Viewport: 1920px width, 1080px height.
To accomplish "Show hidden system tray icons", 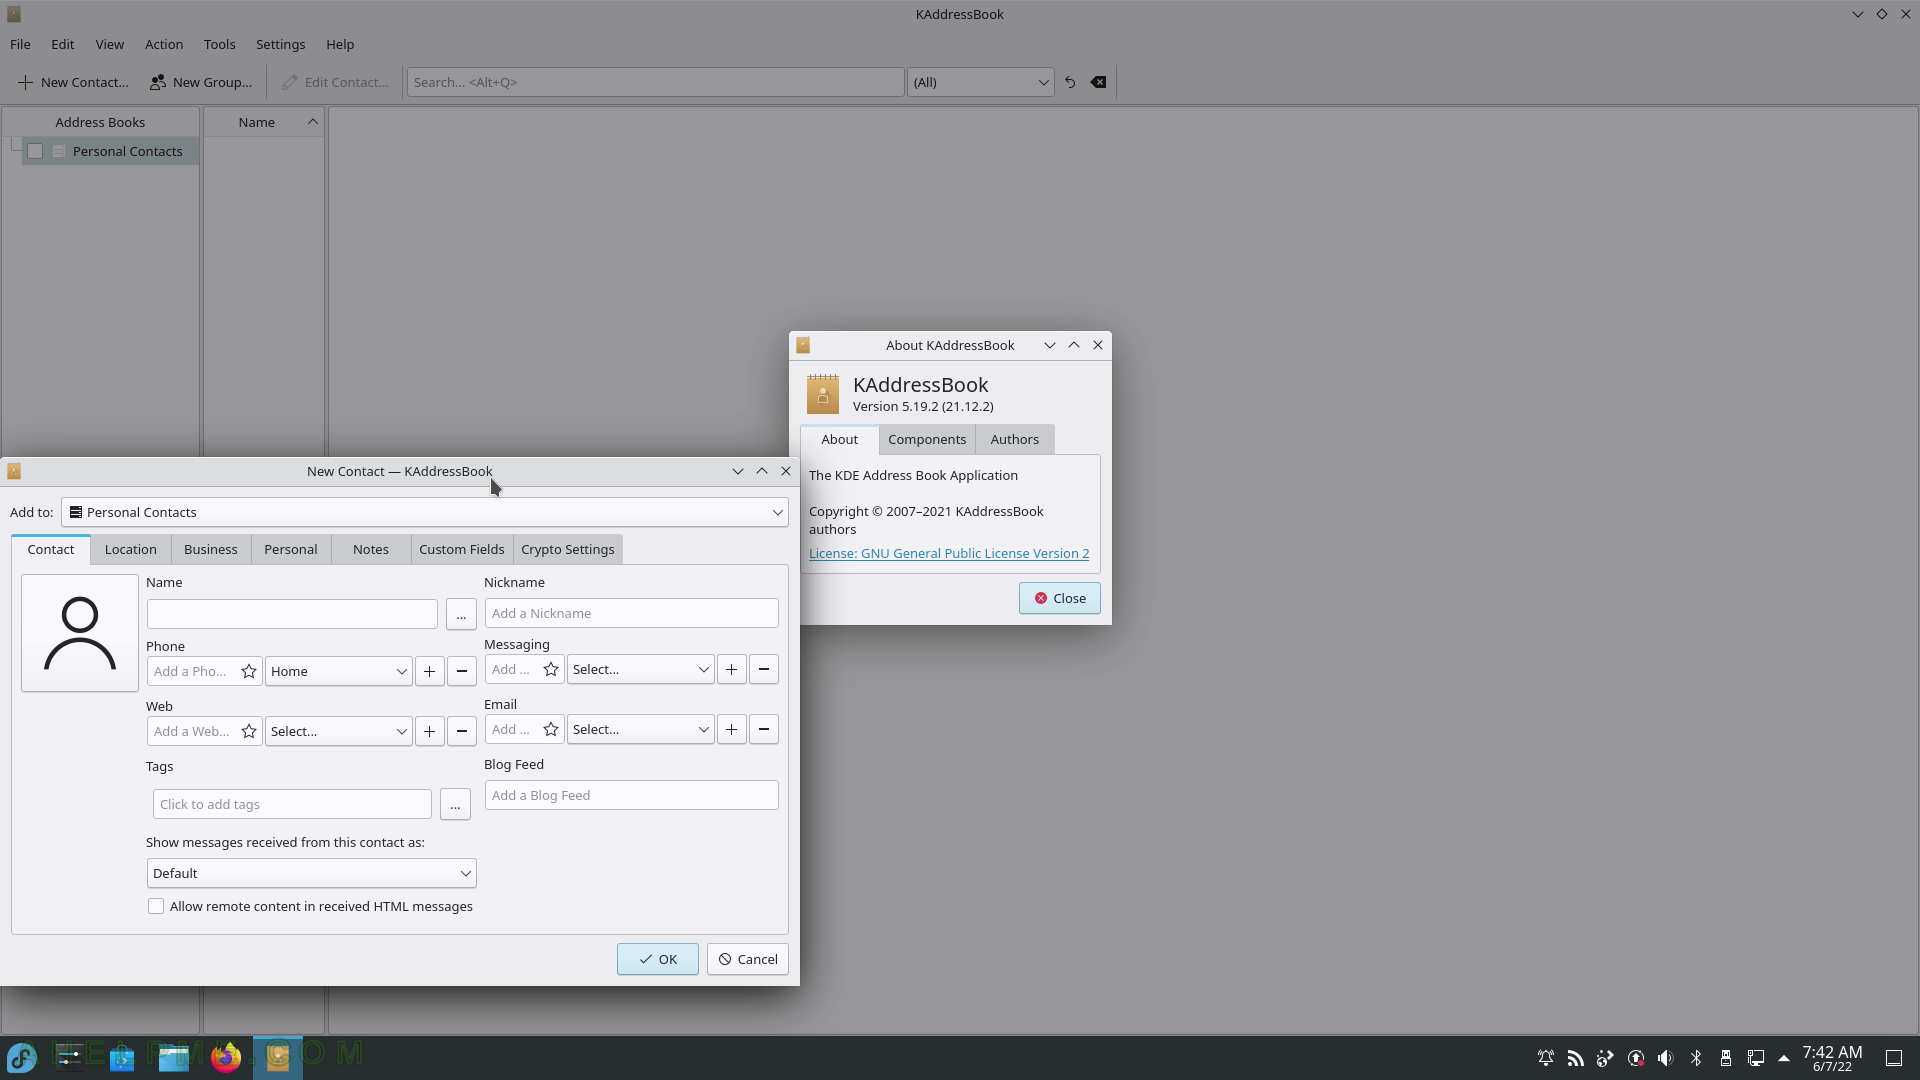I will (1784, 1058).
